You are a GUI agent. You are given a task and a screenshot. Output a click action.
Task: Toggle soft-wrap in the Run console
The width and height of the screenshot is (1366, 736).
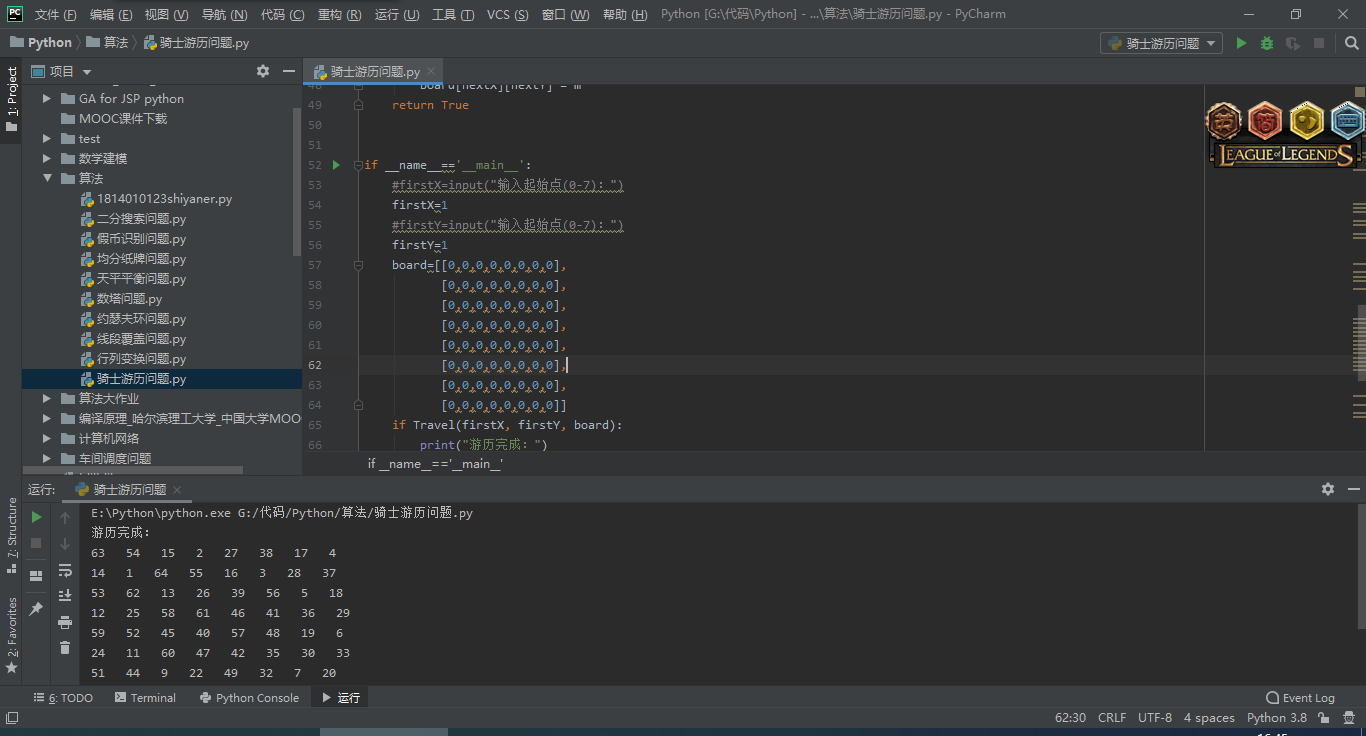(65, 570)
